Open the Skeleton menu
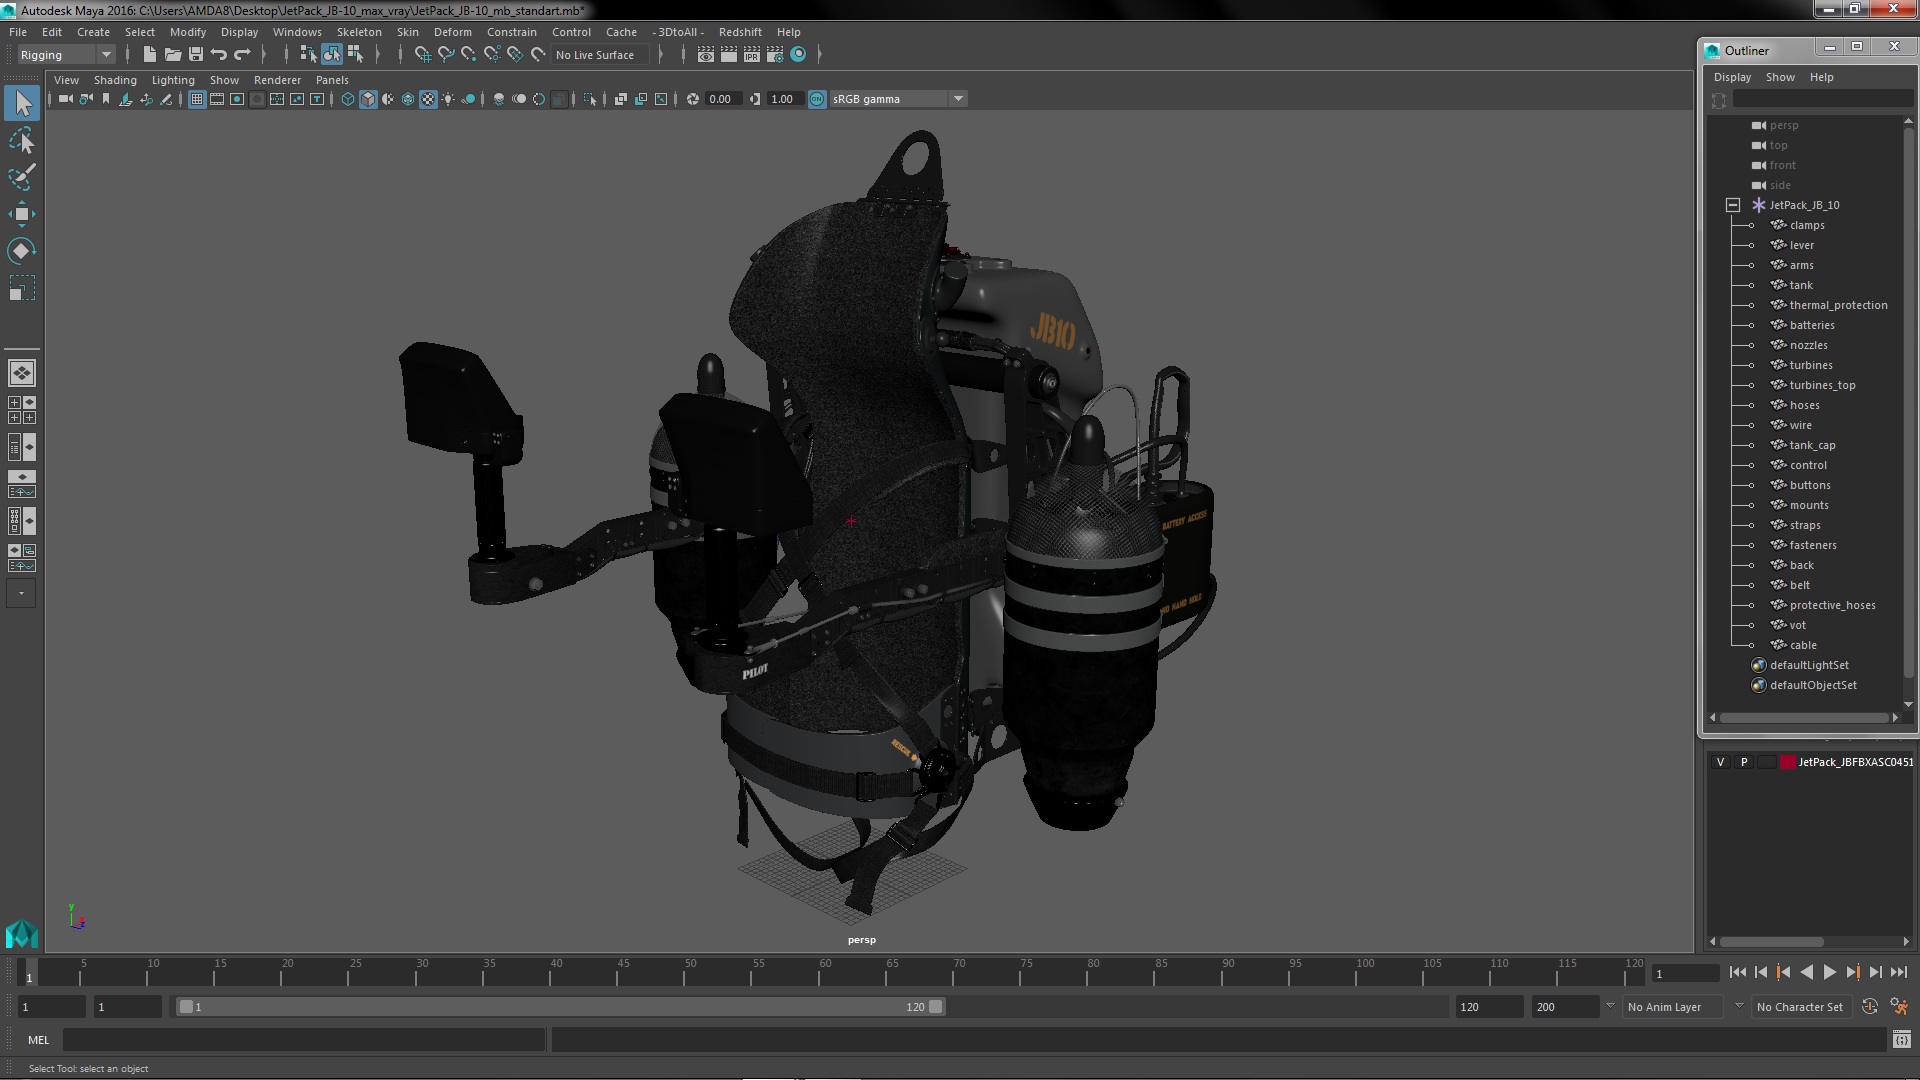This screenshot has width=1920, height=1080. click(x=359, y=32)
